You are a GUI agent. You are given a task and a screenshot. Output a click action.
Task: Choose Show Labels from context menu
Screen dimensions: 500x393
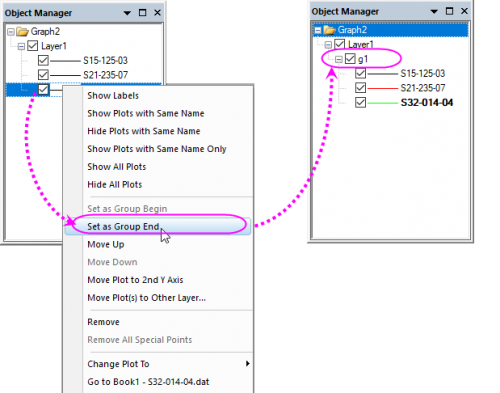click(113, 96)
